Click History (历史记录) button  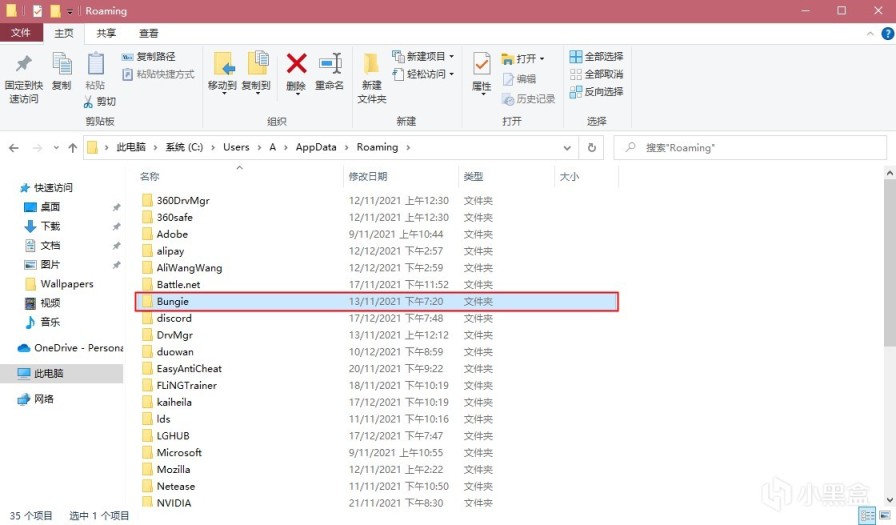pyautogui.click(x=529, y=99)
